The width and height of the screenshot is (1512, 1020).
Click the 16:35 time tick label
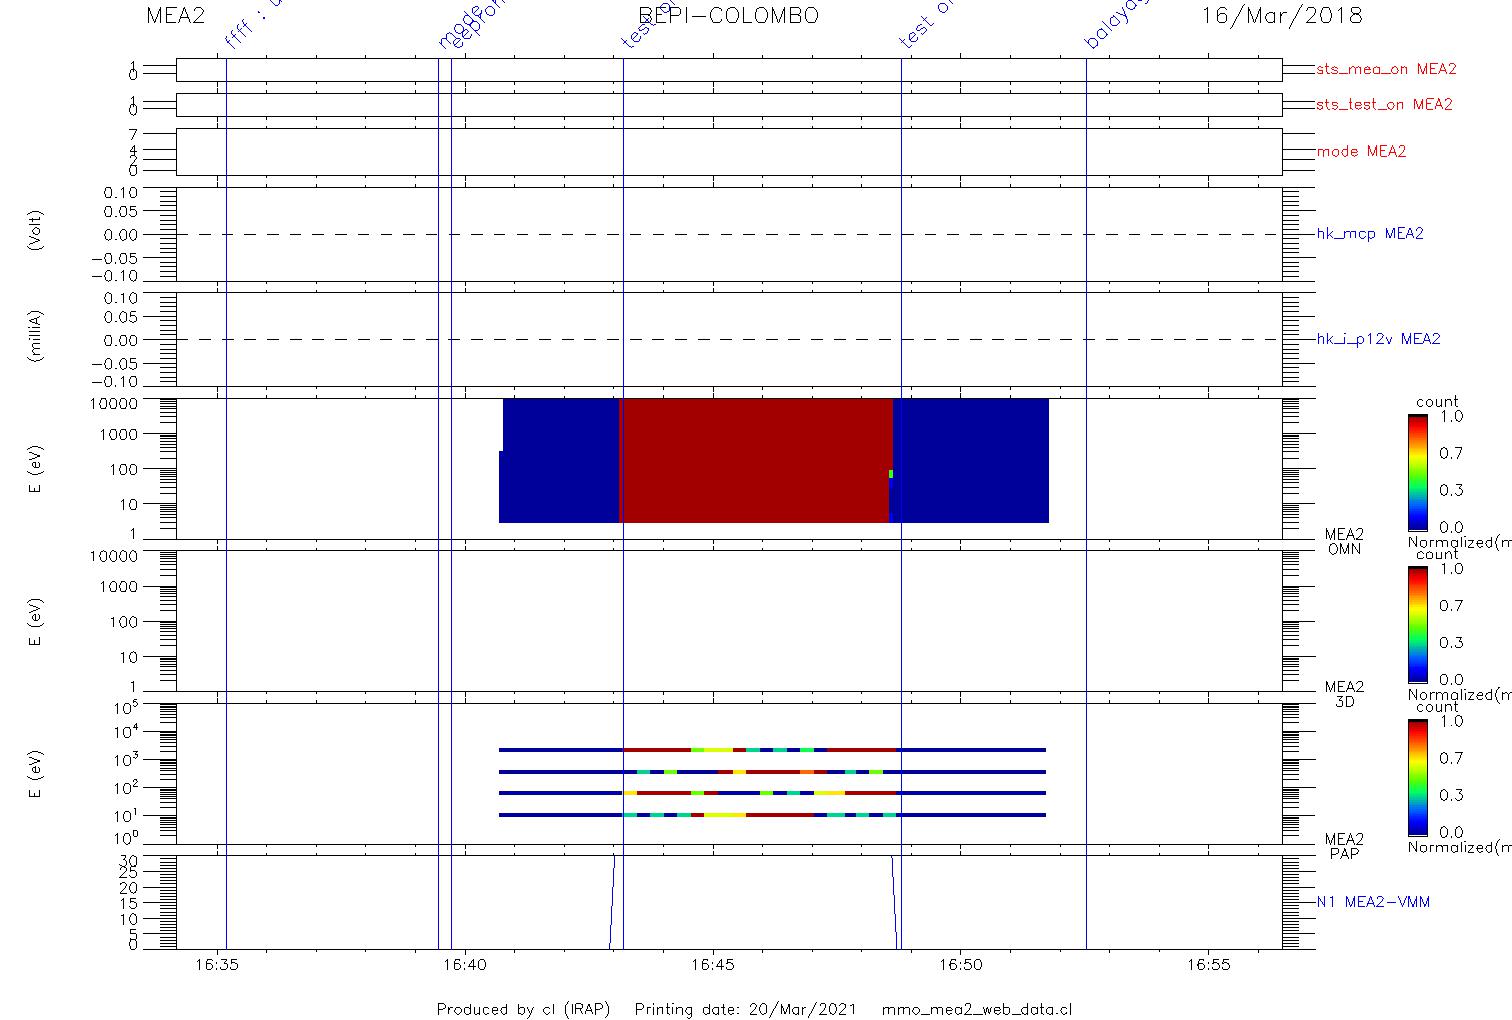(x=217, y=965)
